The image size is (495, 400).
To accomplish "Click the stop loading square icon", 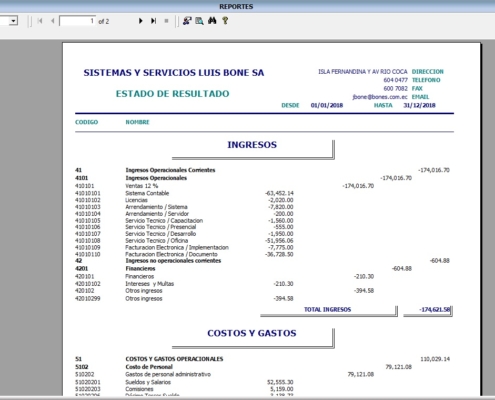I will click(x=166, y=21).
